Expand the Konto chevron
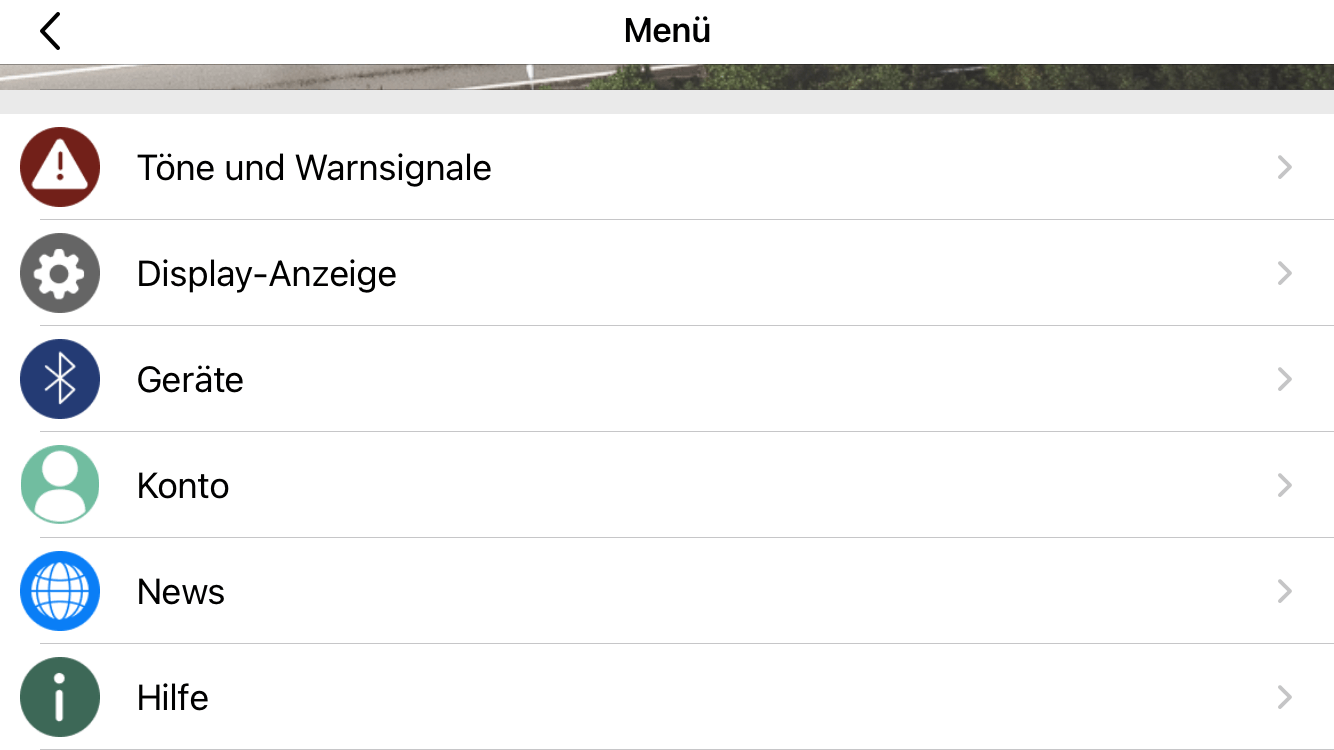Screen dimensions: 1334x750 [1284, 485]
